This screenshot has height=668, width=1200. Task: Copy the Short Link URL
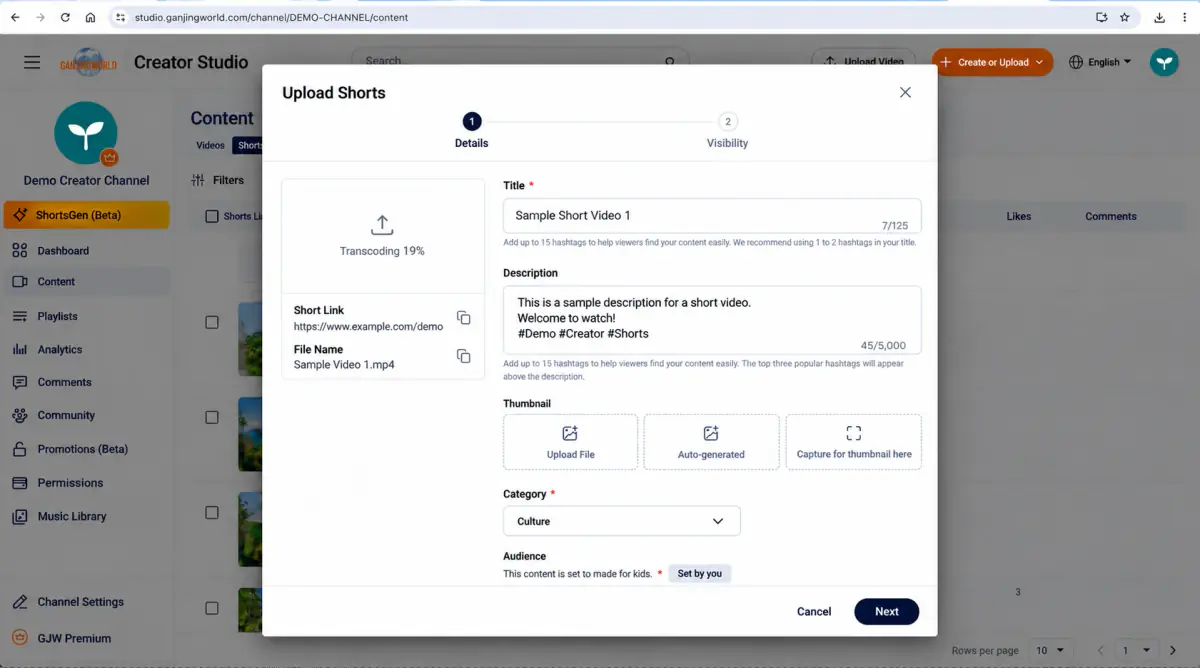[x=464, y=318]
